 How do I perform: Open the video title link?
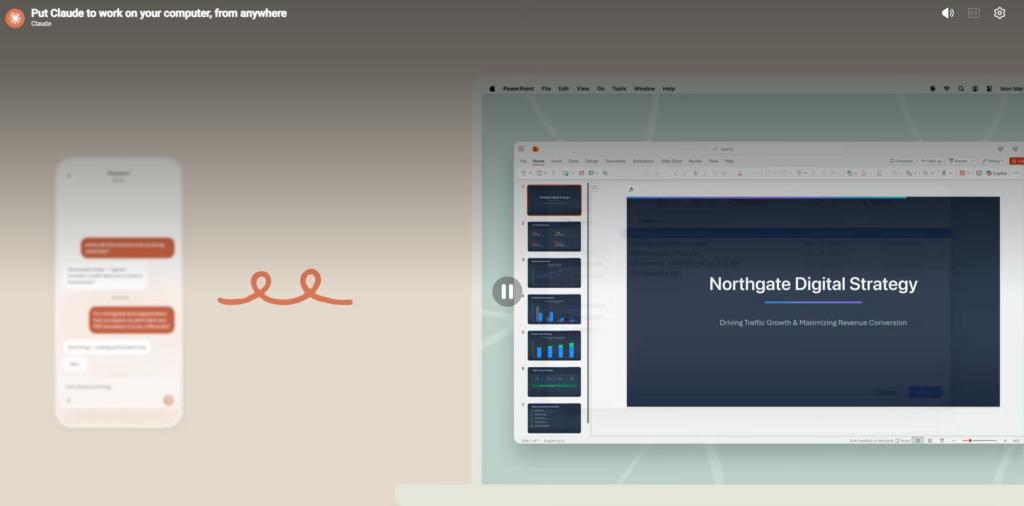[x=159, y=13]
